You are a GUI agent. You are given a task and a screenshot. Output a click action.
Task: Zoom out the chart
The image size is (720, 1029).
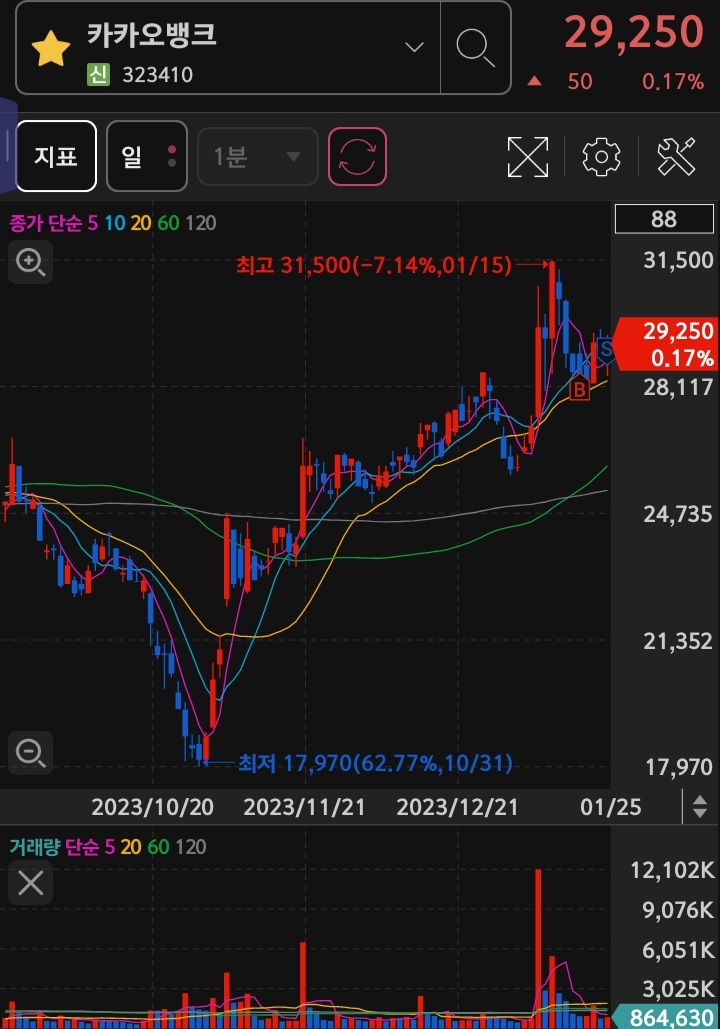[x=30, y=753]
